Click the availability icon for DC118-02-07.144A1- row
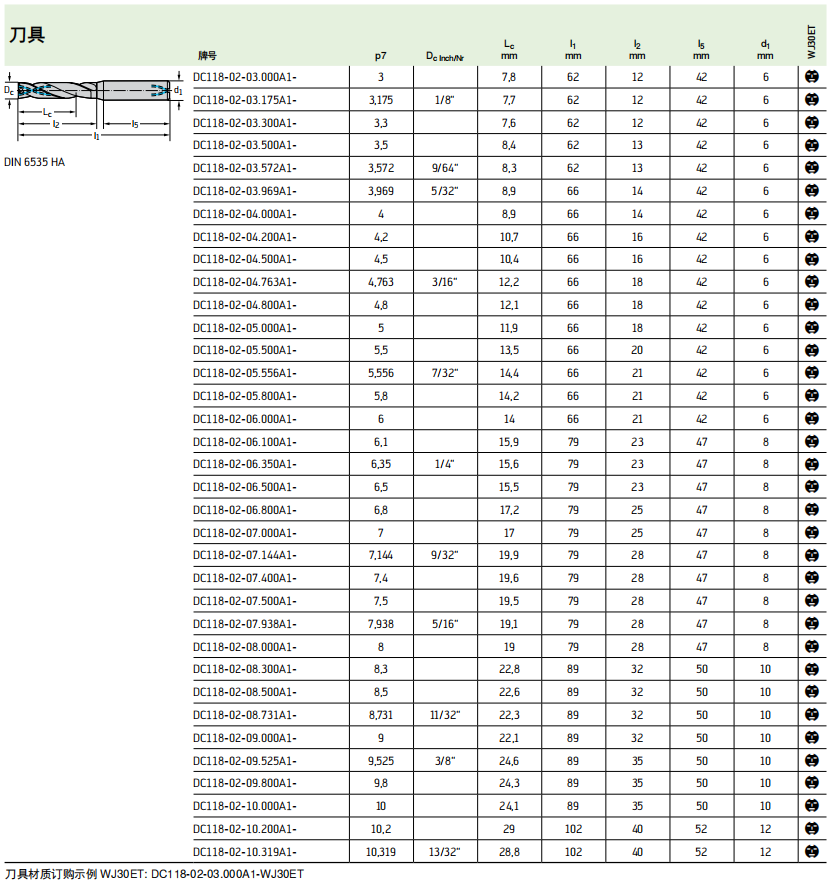832x885 pixels. coord(812,555)
